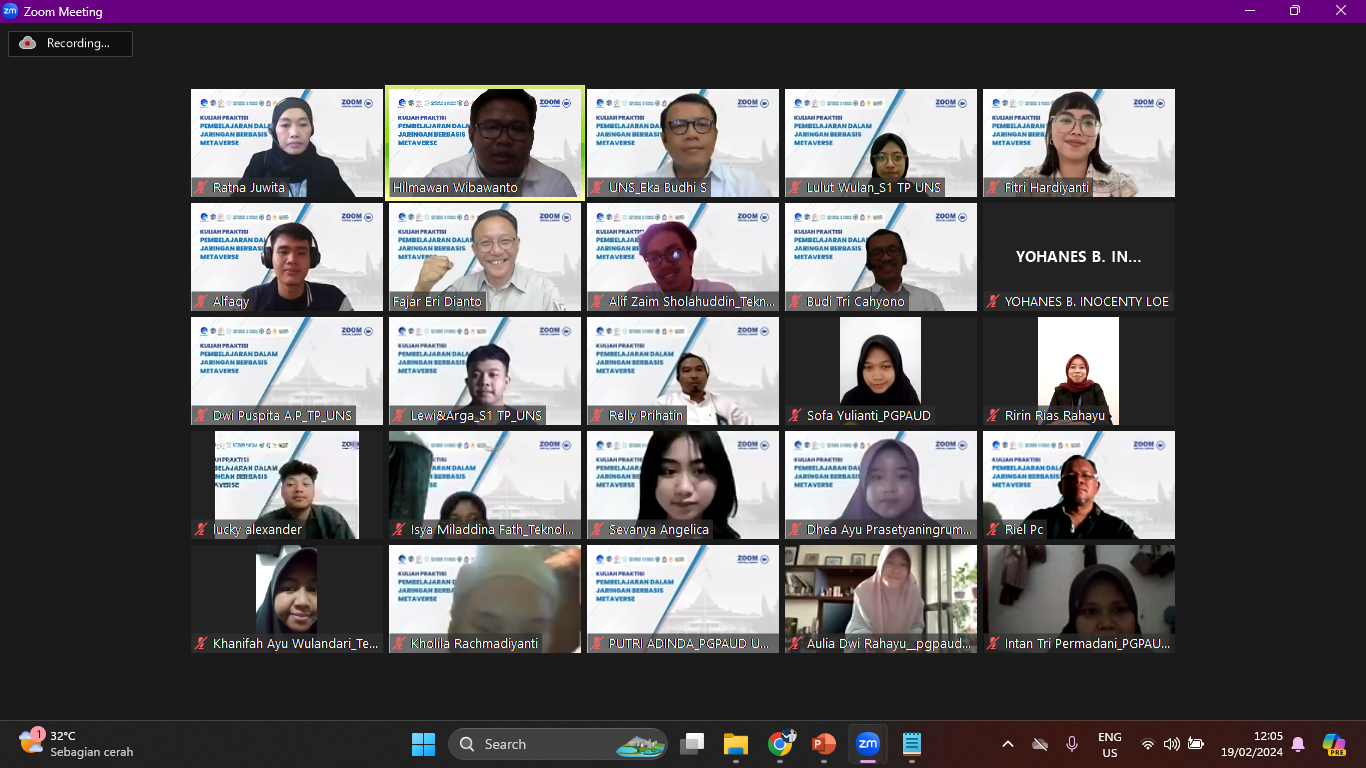Image resolution: width=1366 pixels, height=768 pixels.
Task: Open the Notepad icon in the taskbar
Action: coord(911,744)
